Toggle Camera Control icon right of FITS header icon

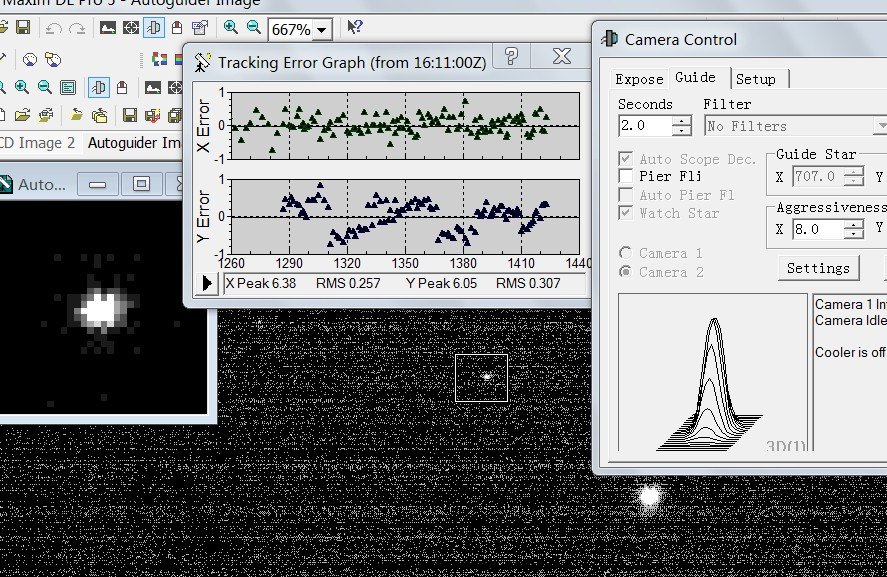(x=98, y=87)
